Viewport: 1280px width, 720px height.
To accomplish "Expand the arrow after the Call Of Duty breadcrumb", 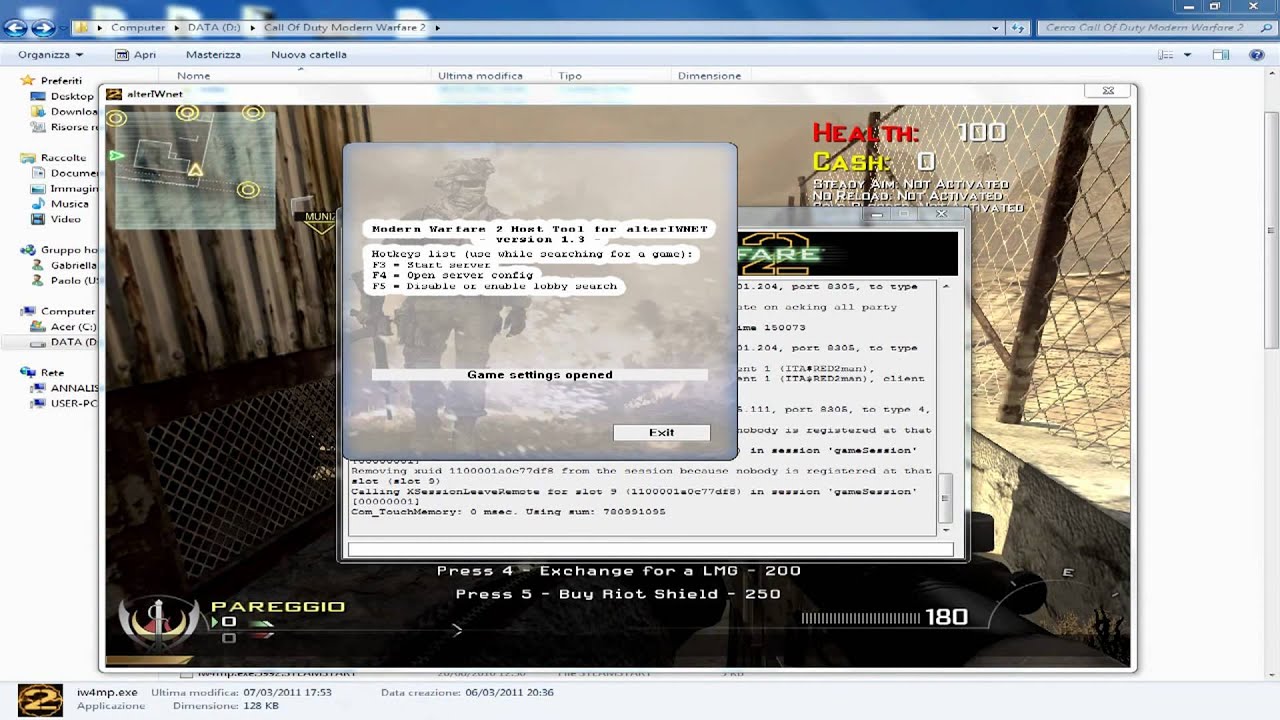I will (438, 28).
